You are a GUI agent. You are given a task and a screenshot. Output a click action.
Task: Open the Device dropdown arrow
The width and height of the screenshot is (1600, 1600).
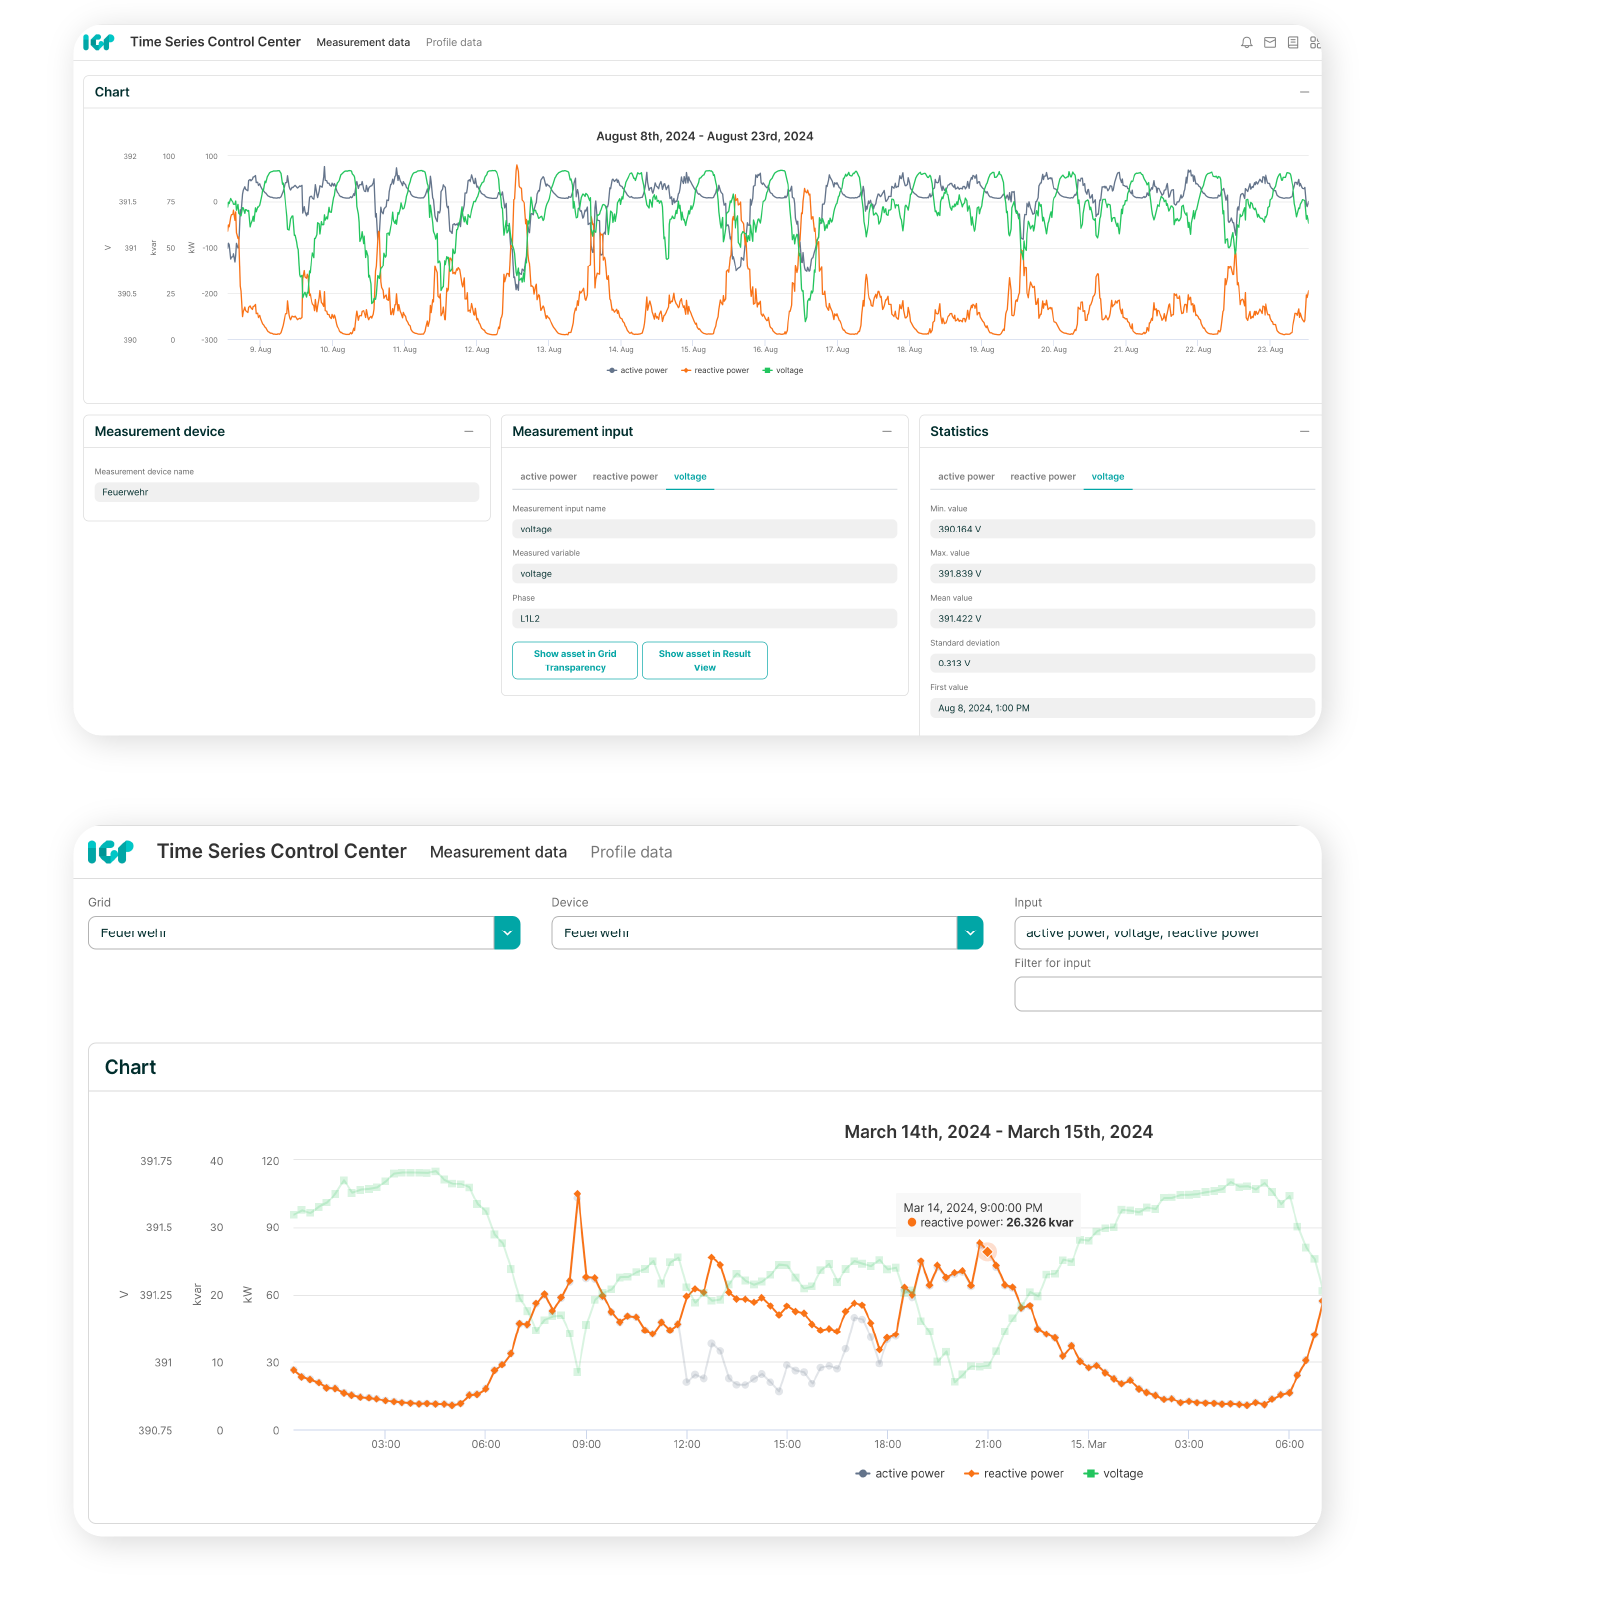click(970, 933)
